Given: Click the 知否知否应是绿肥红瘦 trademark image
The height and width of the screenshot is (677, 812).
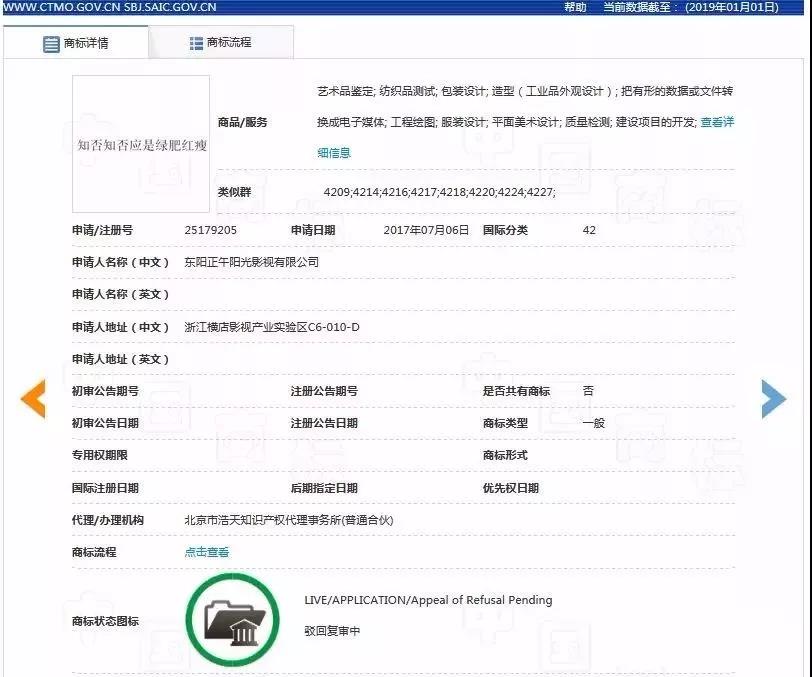Looking at the screenshot, I should click(x=139, y=142).
